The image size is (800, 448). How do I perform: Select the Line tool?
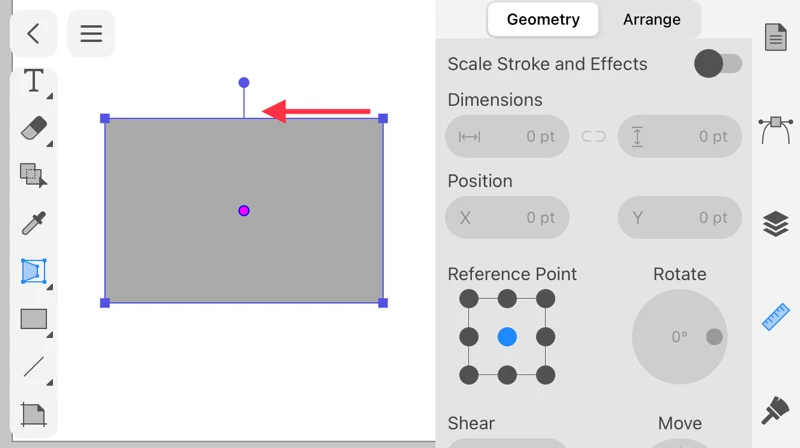34,366
